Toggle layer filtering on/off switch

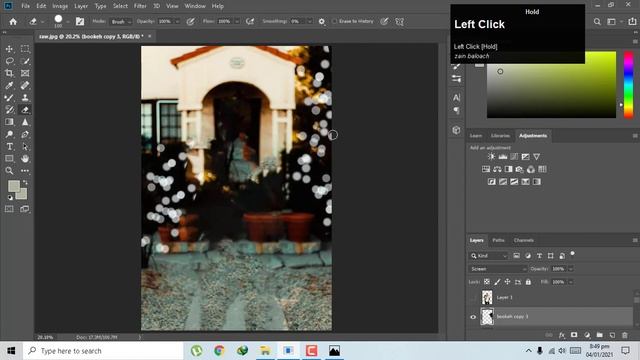pyautogui.click(x=573, y=254)
